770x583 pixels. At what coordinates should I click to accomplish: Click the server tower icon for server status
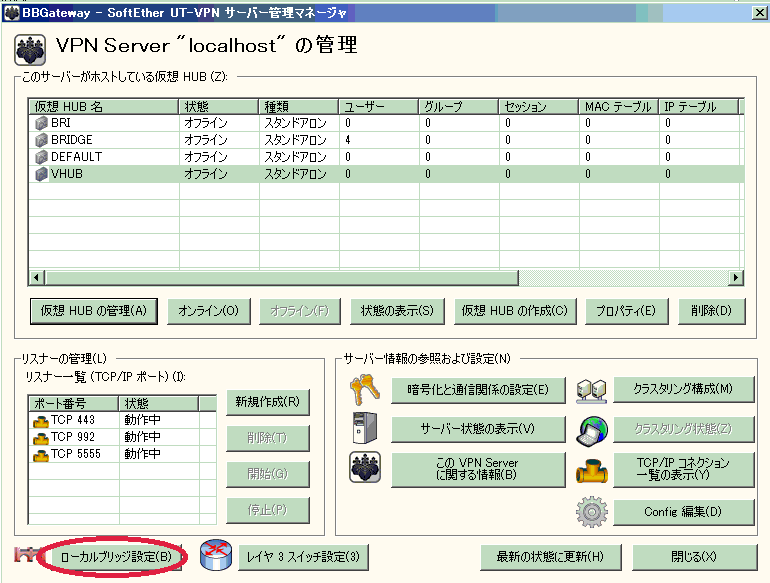click(x=364, y=428)
